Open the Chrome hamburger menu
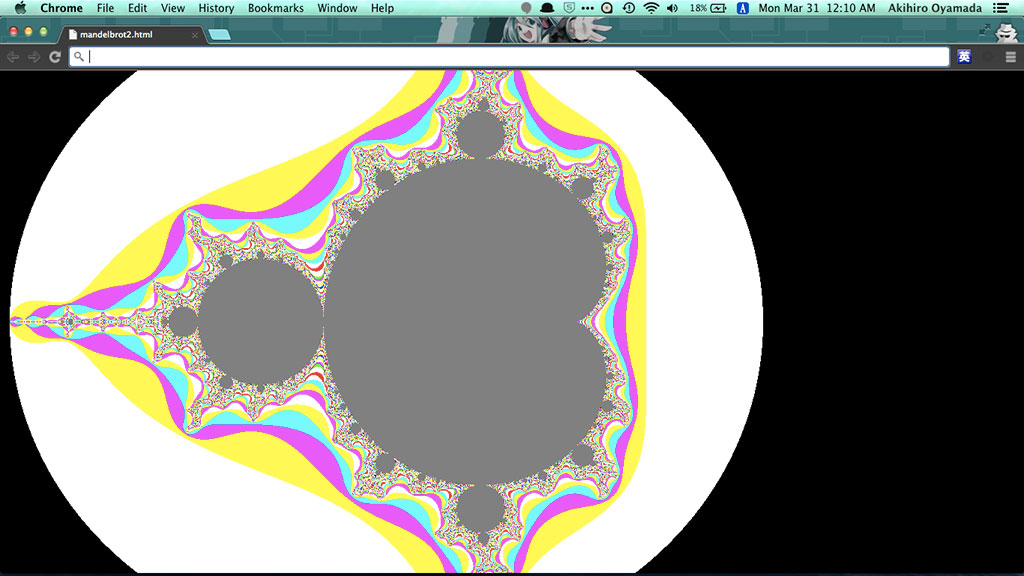The width and height of the screenshot is (1024, 576). [1011, 57]
